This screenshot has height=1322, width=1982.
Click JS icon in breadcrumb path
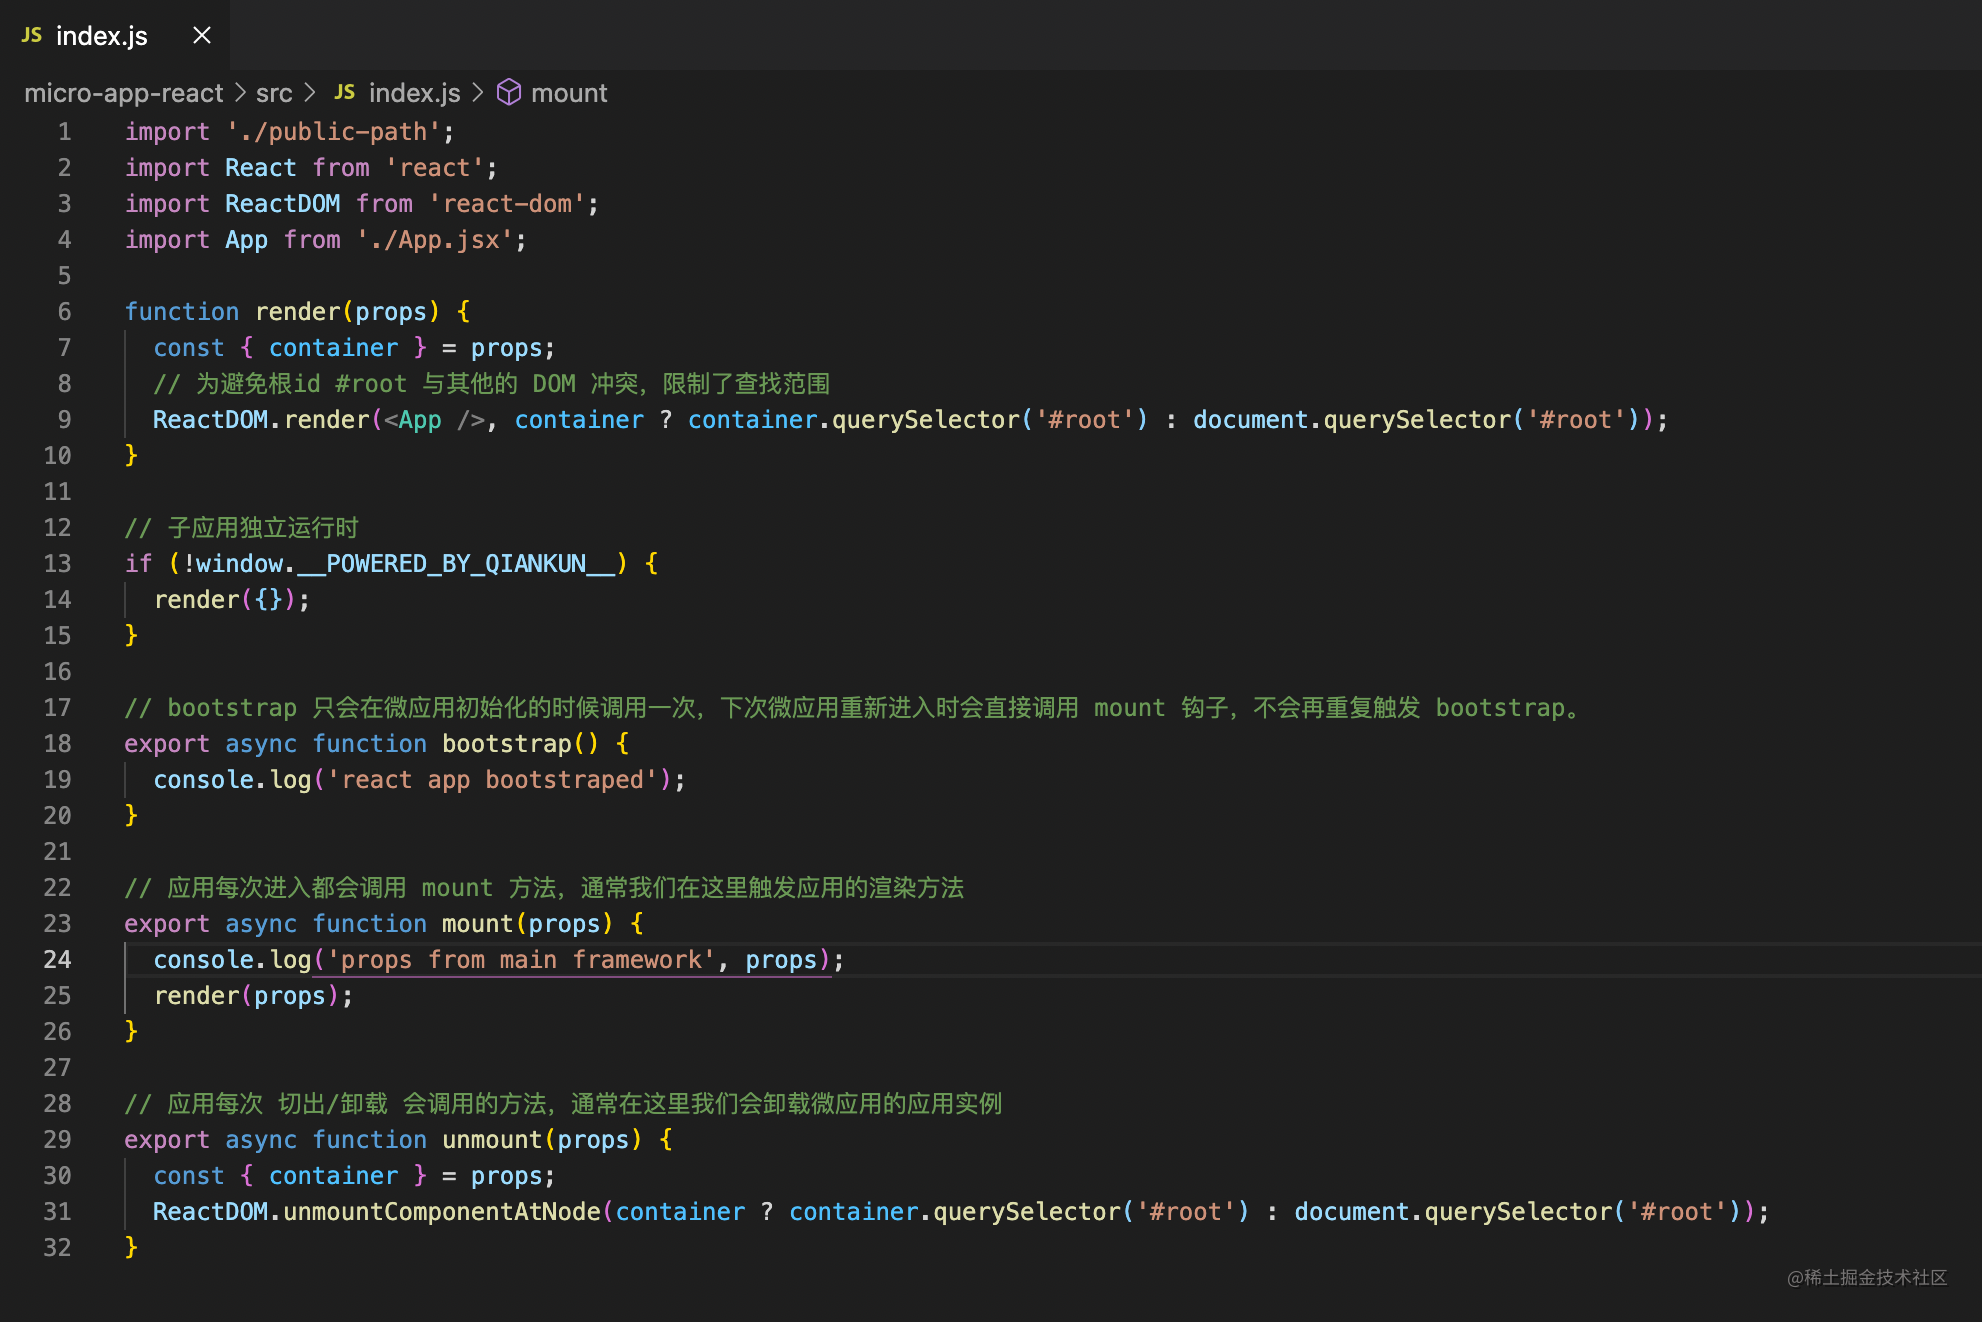(344, 92)
